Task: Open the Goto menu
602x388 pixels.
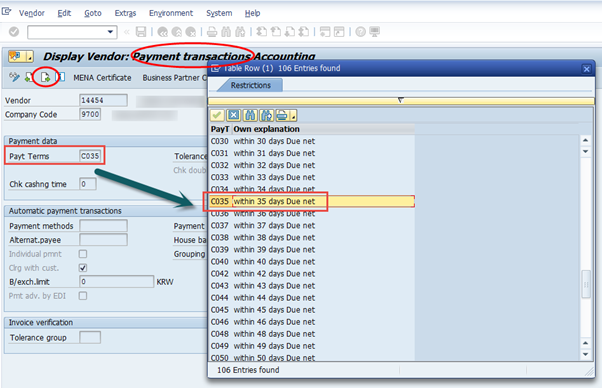Action: [x=93, y=13]
